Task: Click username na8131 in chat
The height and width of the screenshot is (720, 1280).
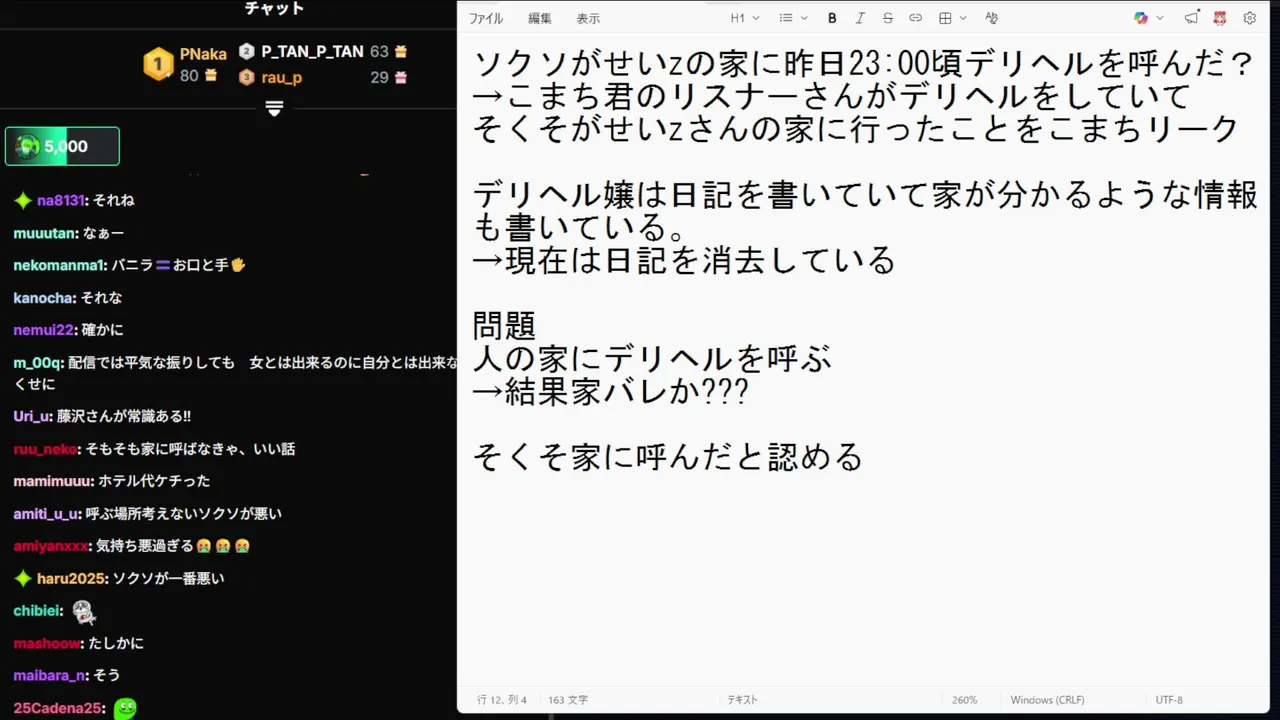Action: (61, 200)
